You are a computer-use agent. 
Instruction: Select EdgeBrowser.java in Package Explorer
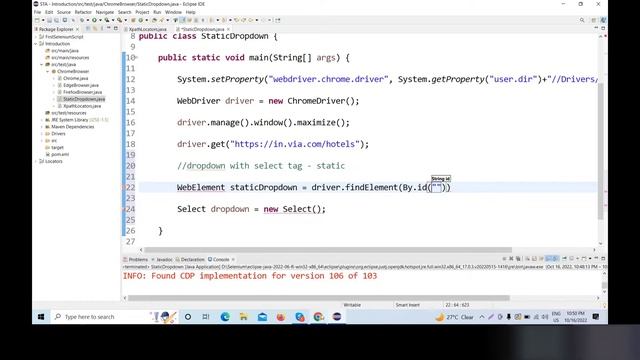point(81,85)
